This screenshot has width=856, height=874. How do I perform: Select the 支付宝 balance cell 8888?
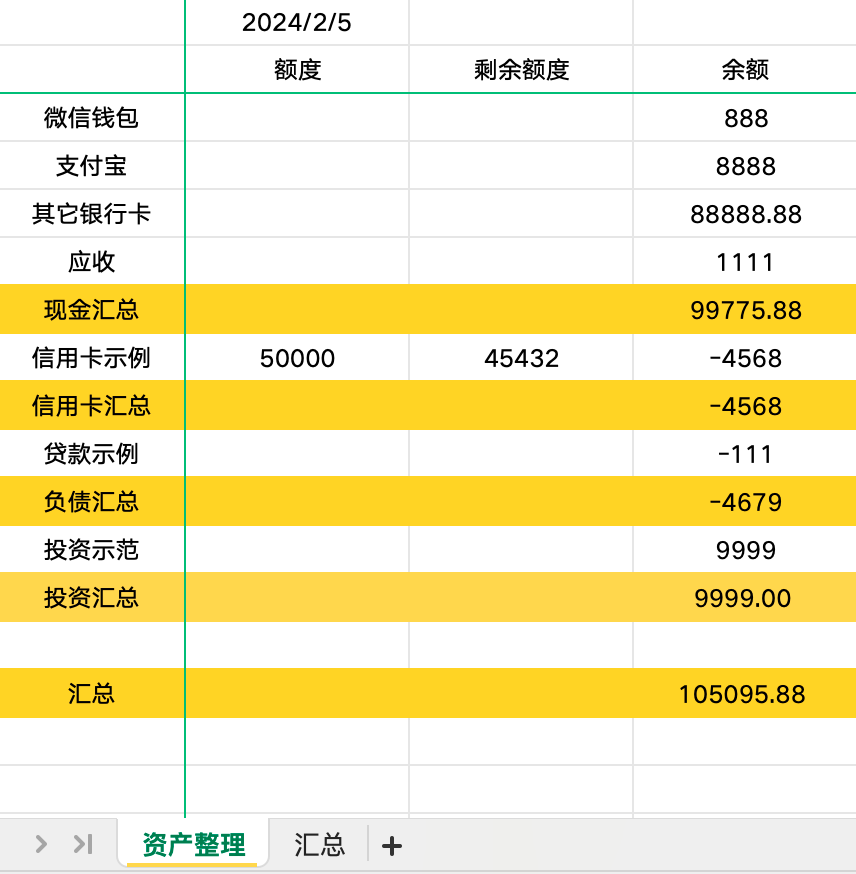[745, 166]
